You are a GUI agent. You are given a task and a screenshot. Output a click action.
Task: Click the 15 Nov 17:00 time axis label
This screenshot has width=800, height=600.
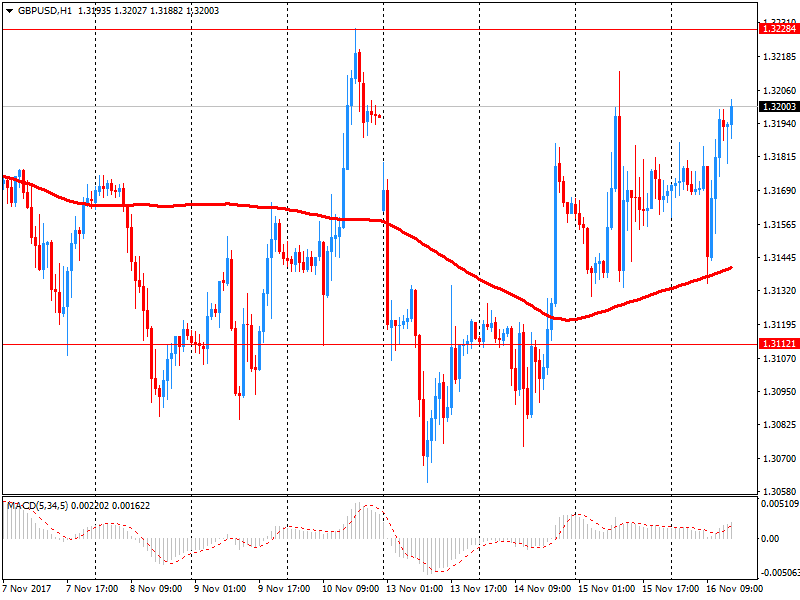670,589
